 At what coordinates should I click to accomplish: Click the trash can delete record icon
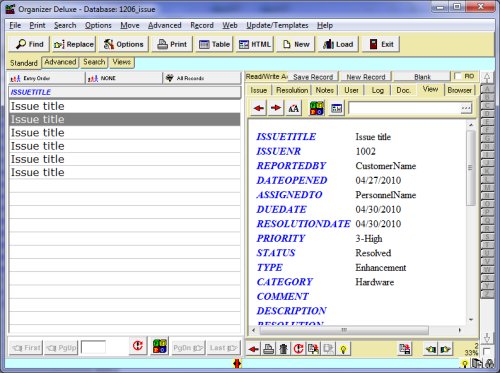click(283, 349)
